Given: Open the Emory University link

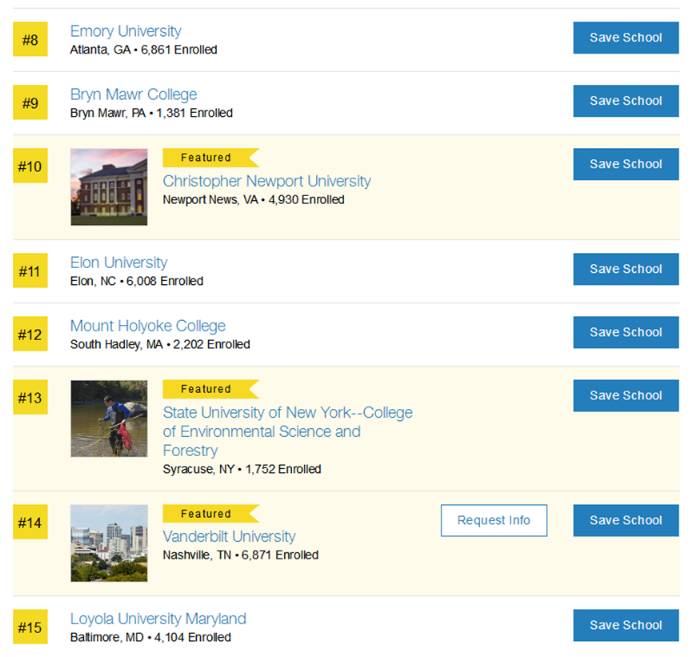Looking at the screenshot, I should 126,31.
